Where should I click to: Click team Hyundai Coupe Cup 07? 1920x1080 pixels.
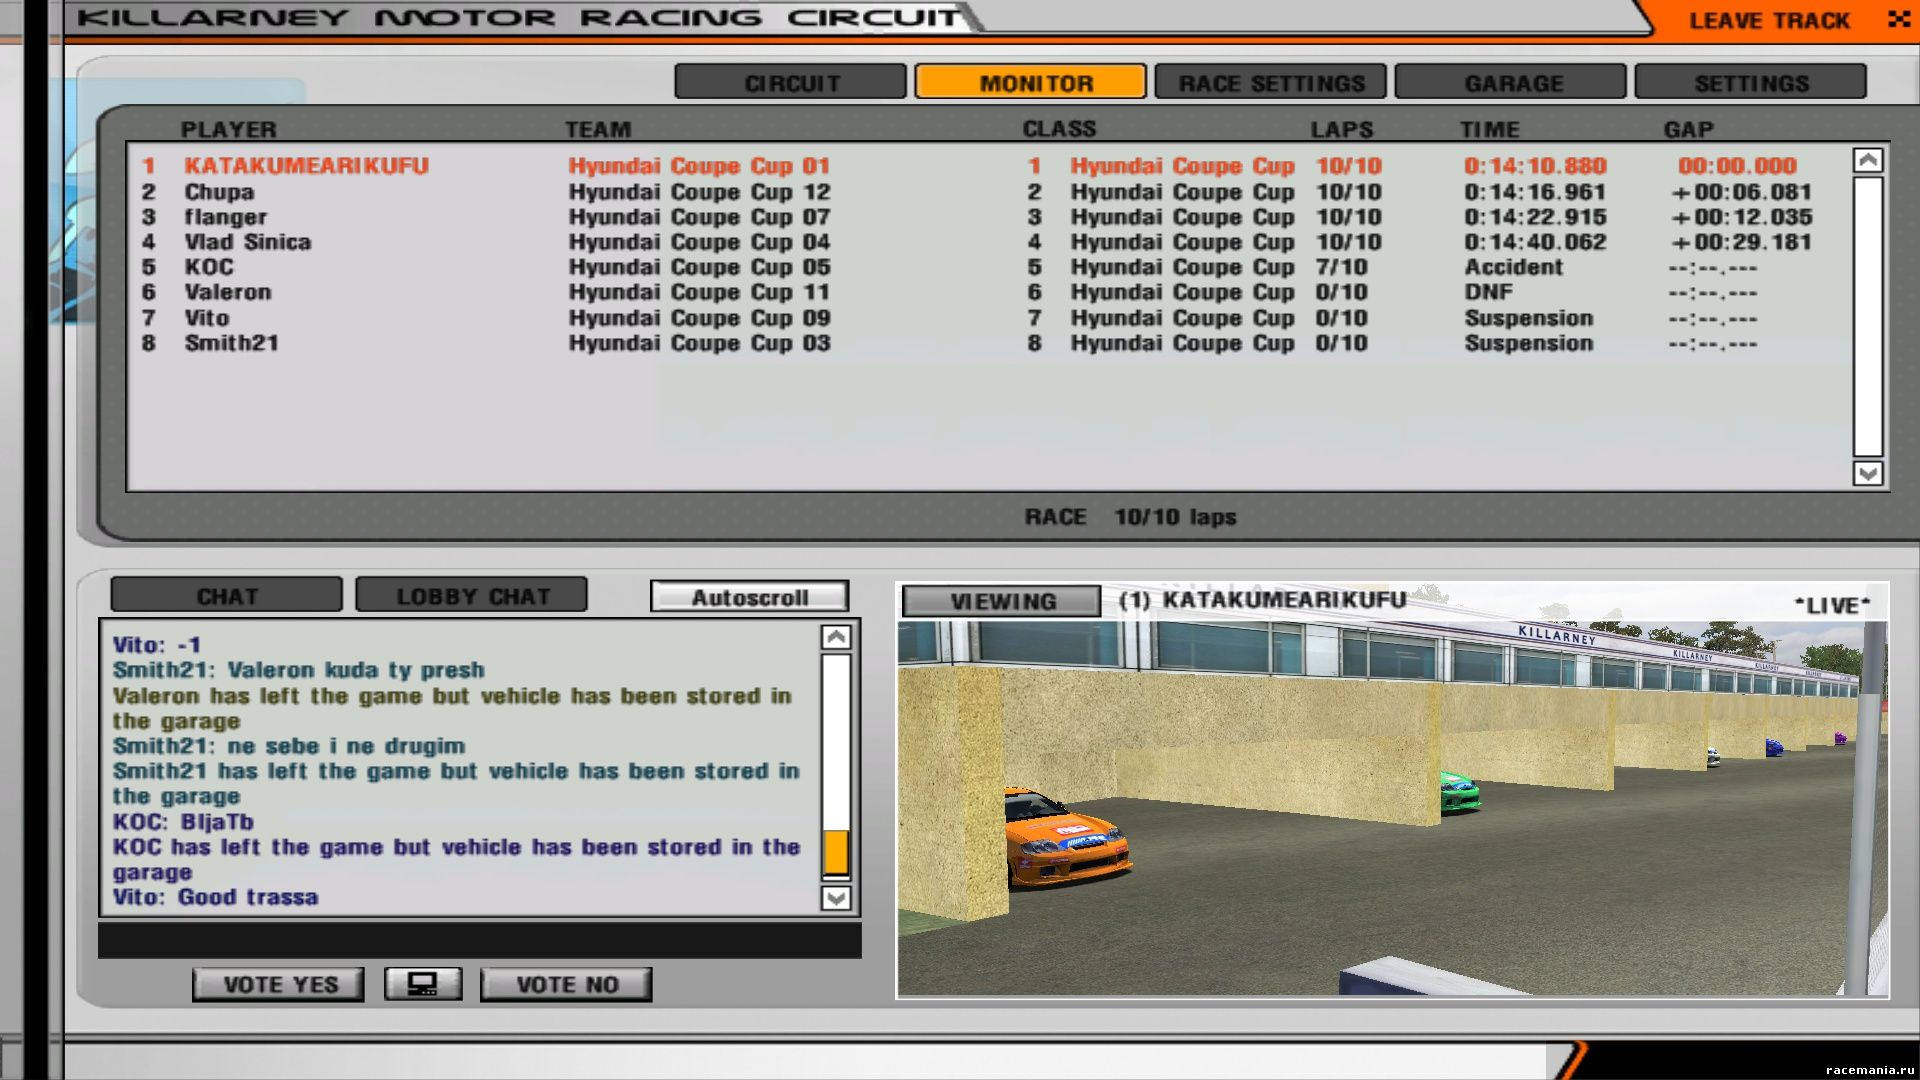(699, 217)
